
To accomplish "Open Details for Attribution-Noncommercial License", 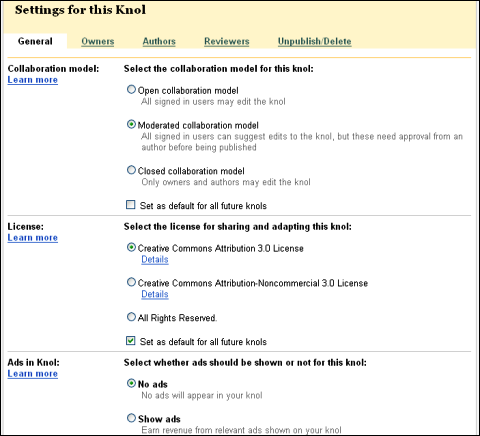I will [x=155, y=294].
